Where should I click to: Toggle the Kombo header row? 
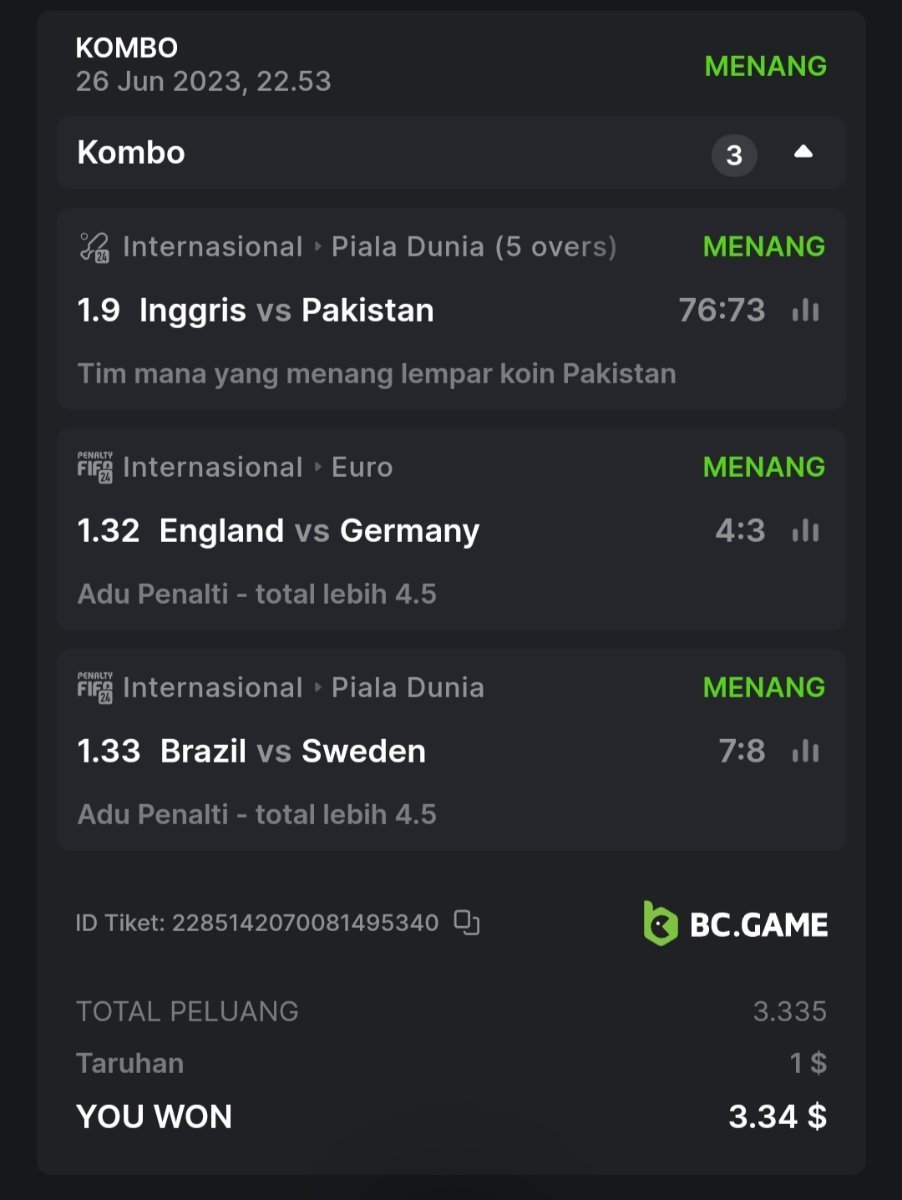tap(400, 153)
